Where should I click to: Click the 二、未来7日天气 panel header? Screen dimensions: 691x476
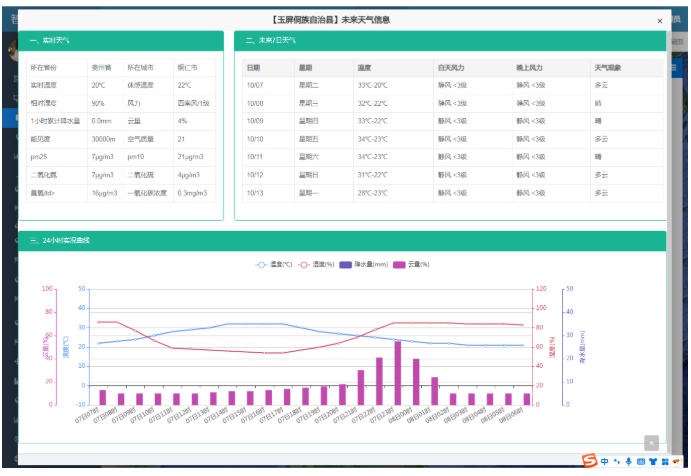click(450, 41)
